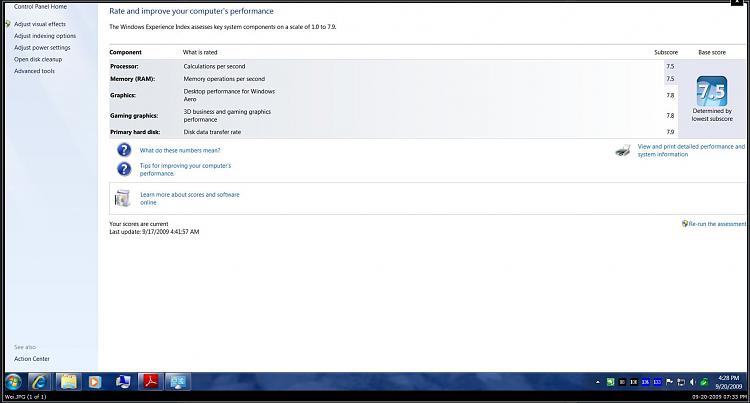Click the Last update timestamp line

coord(154,232)
